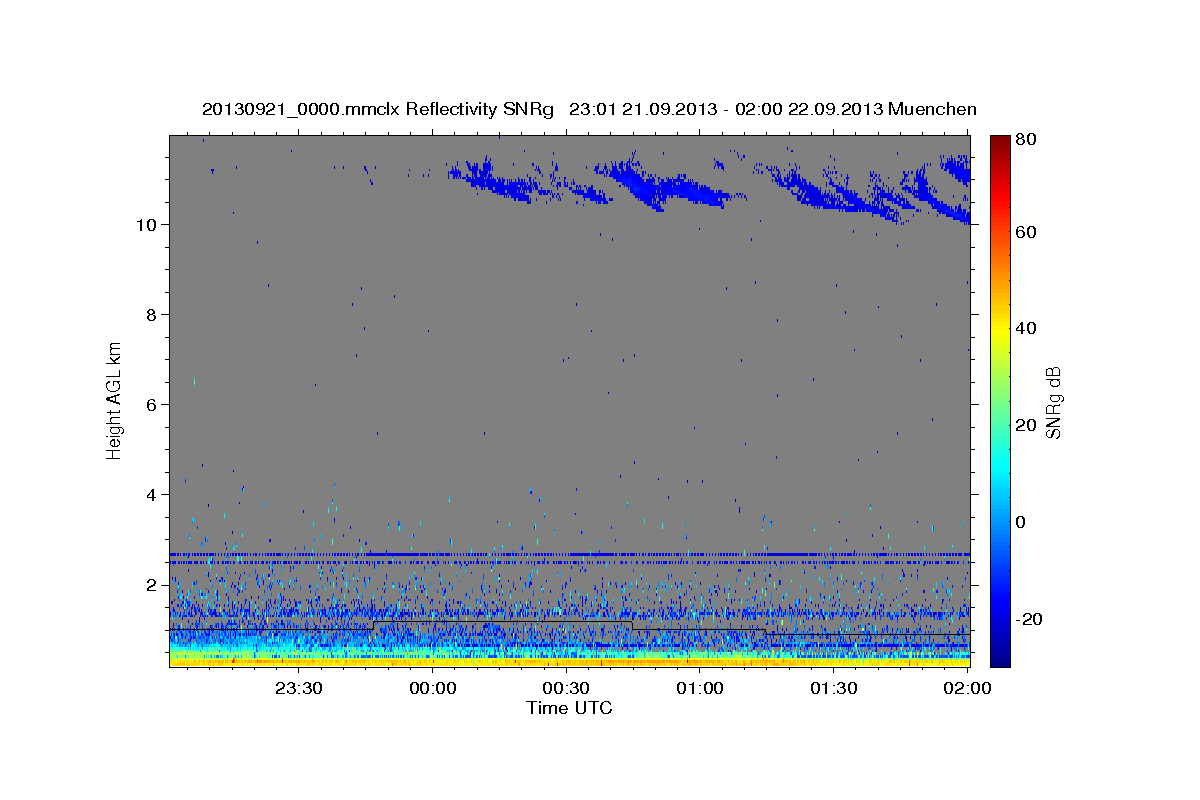
Task: Click the 23:30 time tick label
Action: (298, 688)
